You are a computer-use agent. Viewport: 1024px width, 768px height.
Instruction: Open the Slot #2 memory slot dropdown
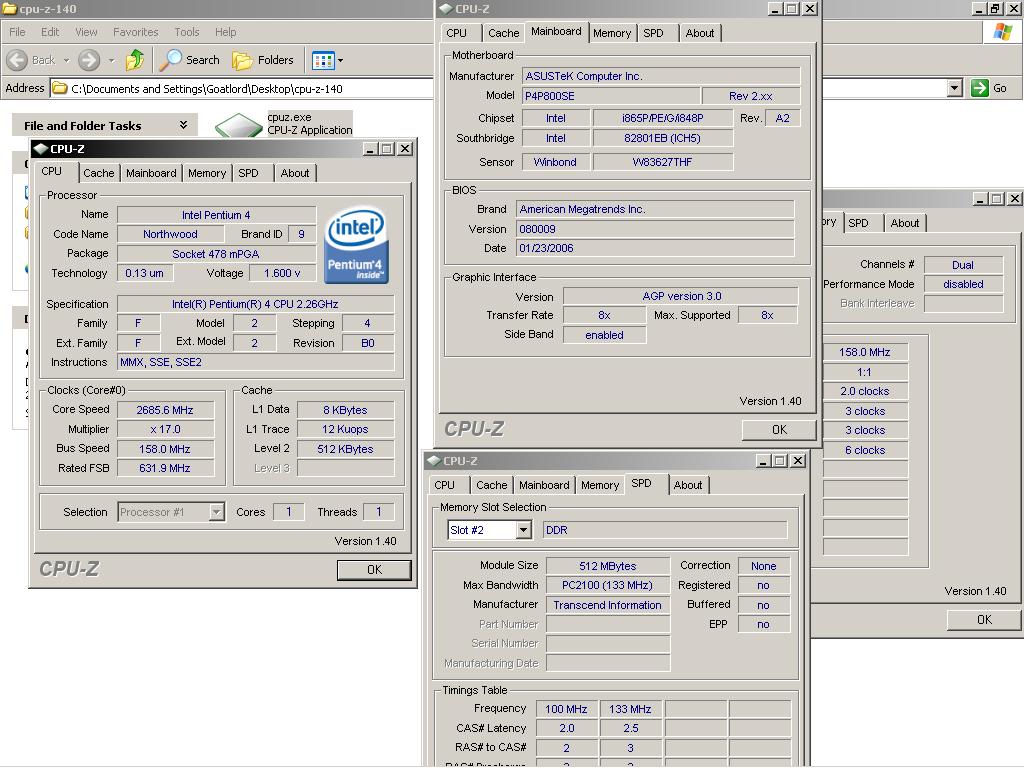point(523,530)
